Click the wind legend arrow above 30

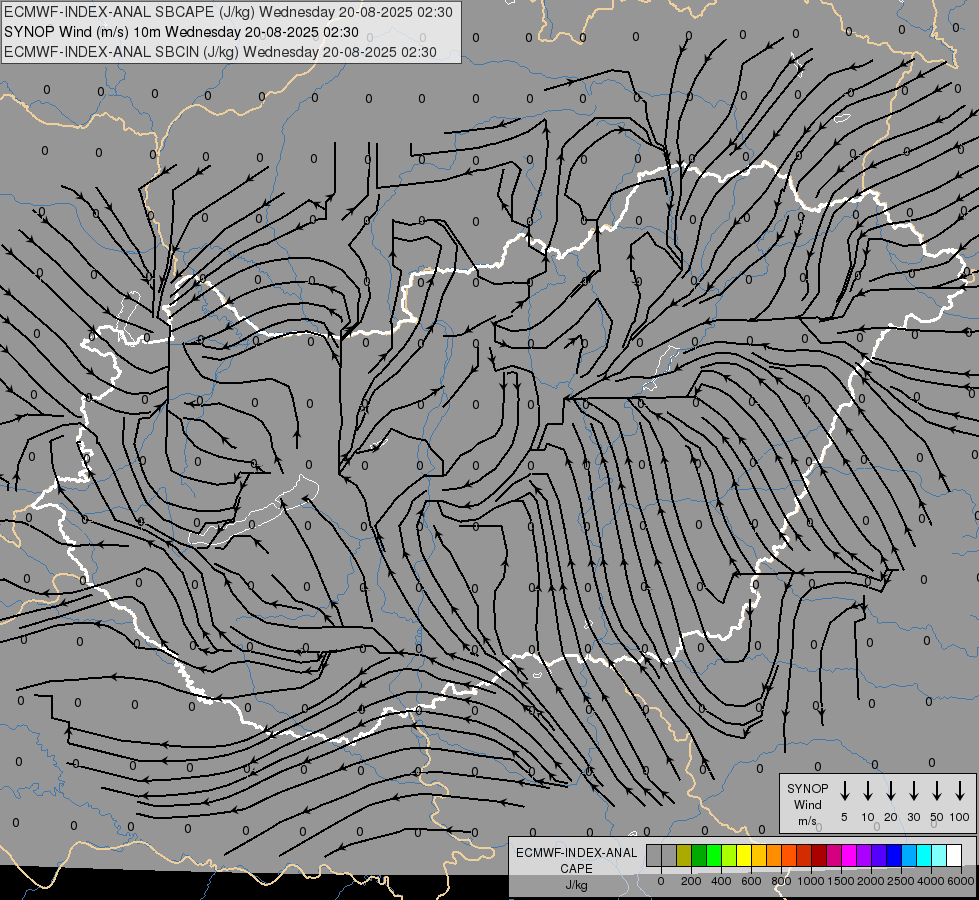pos(913,791)
